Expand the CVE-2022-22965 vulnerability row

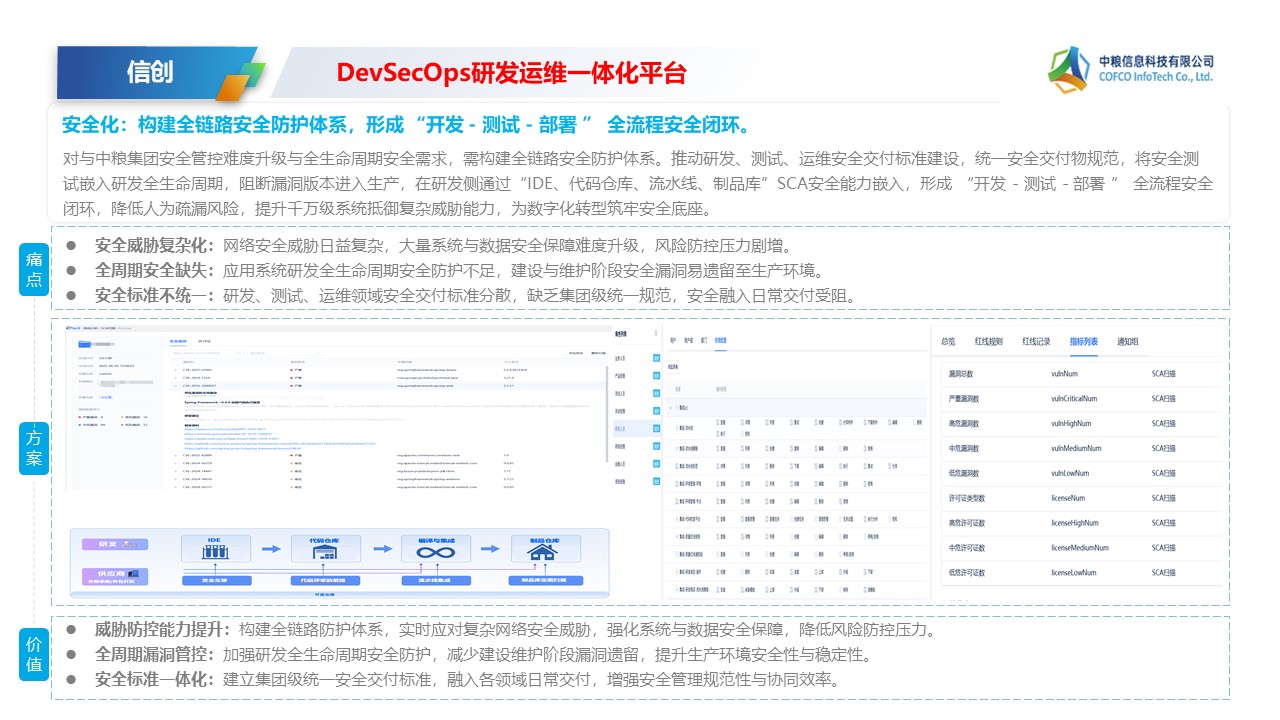tap(175, 369)
